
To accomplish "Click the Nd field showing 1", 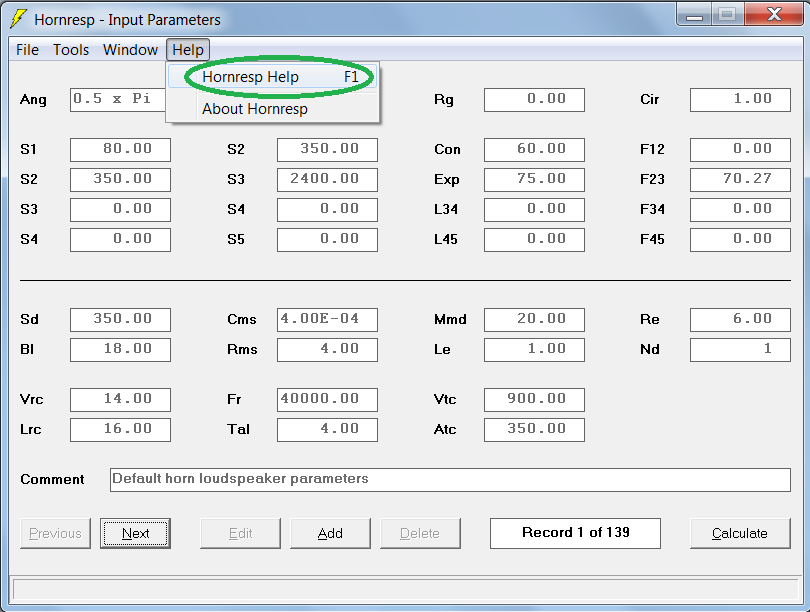I will pos(740,350).
